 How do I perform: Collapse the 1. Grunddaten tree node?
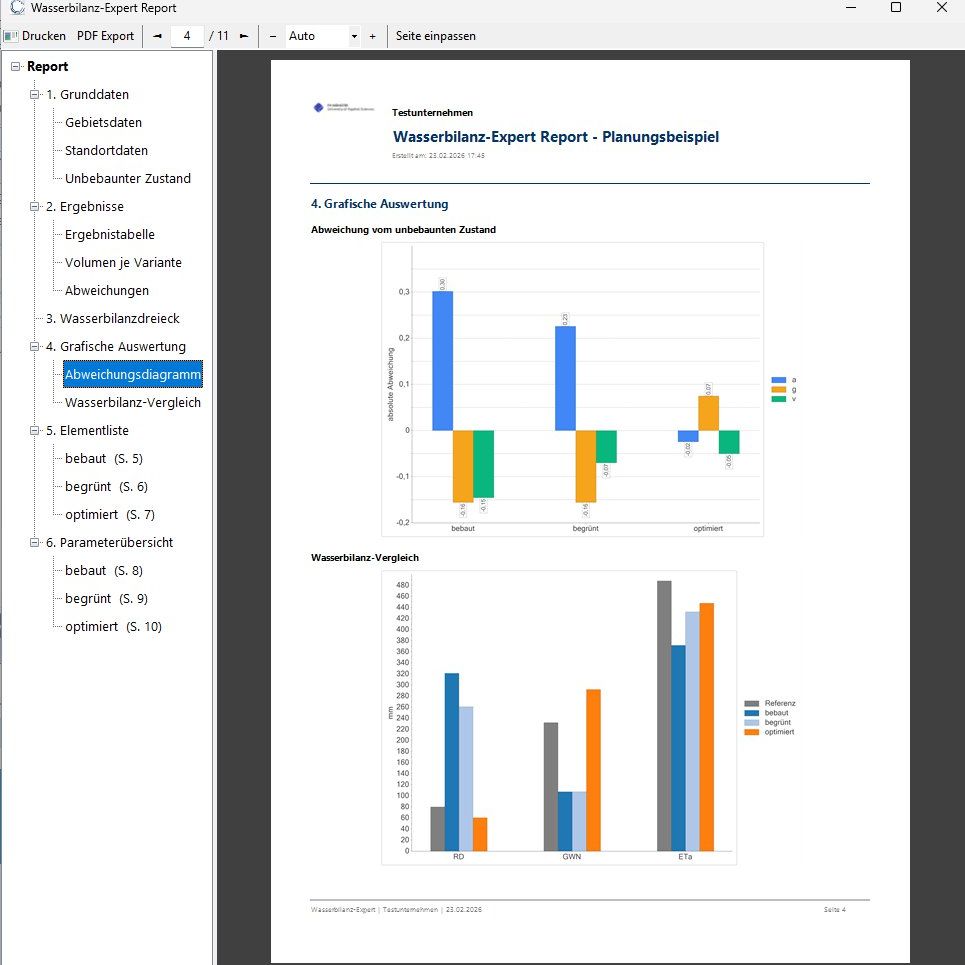click(35, 95)
